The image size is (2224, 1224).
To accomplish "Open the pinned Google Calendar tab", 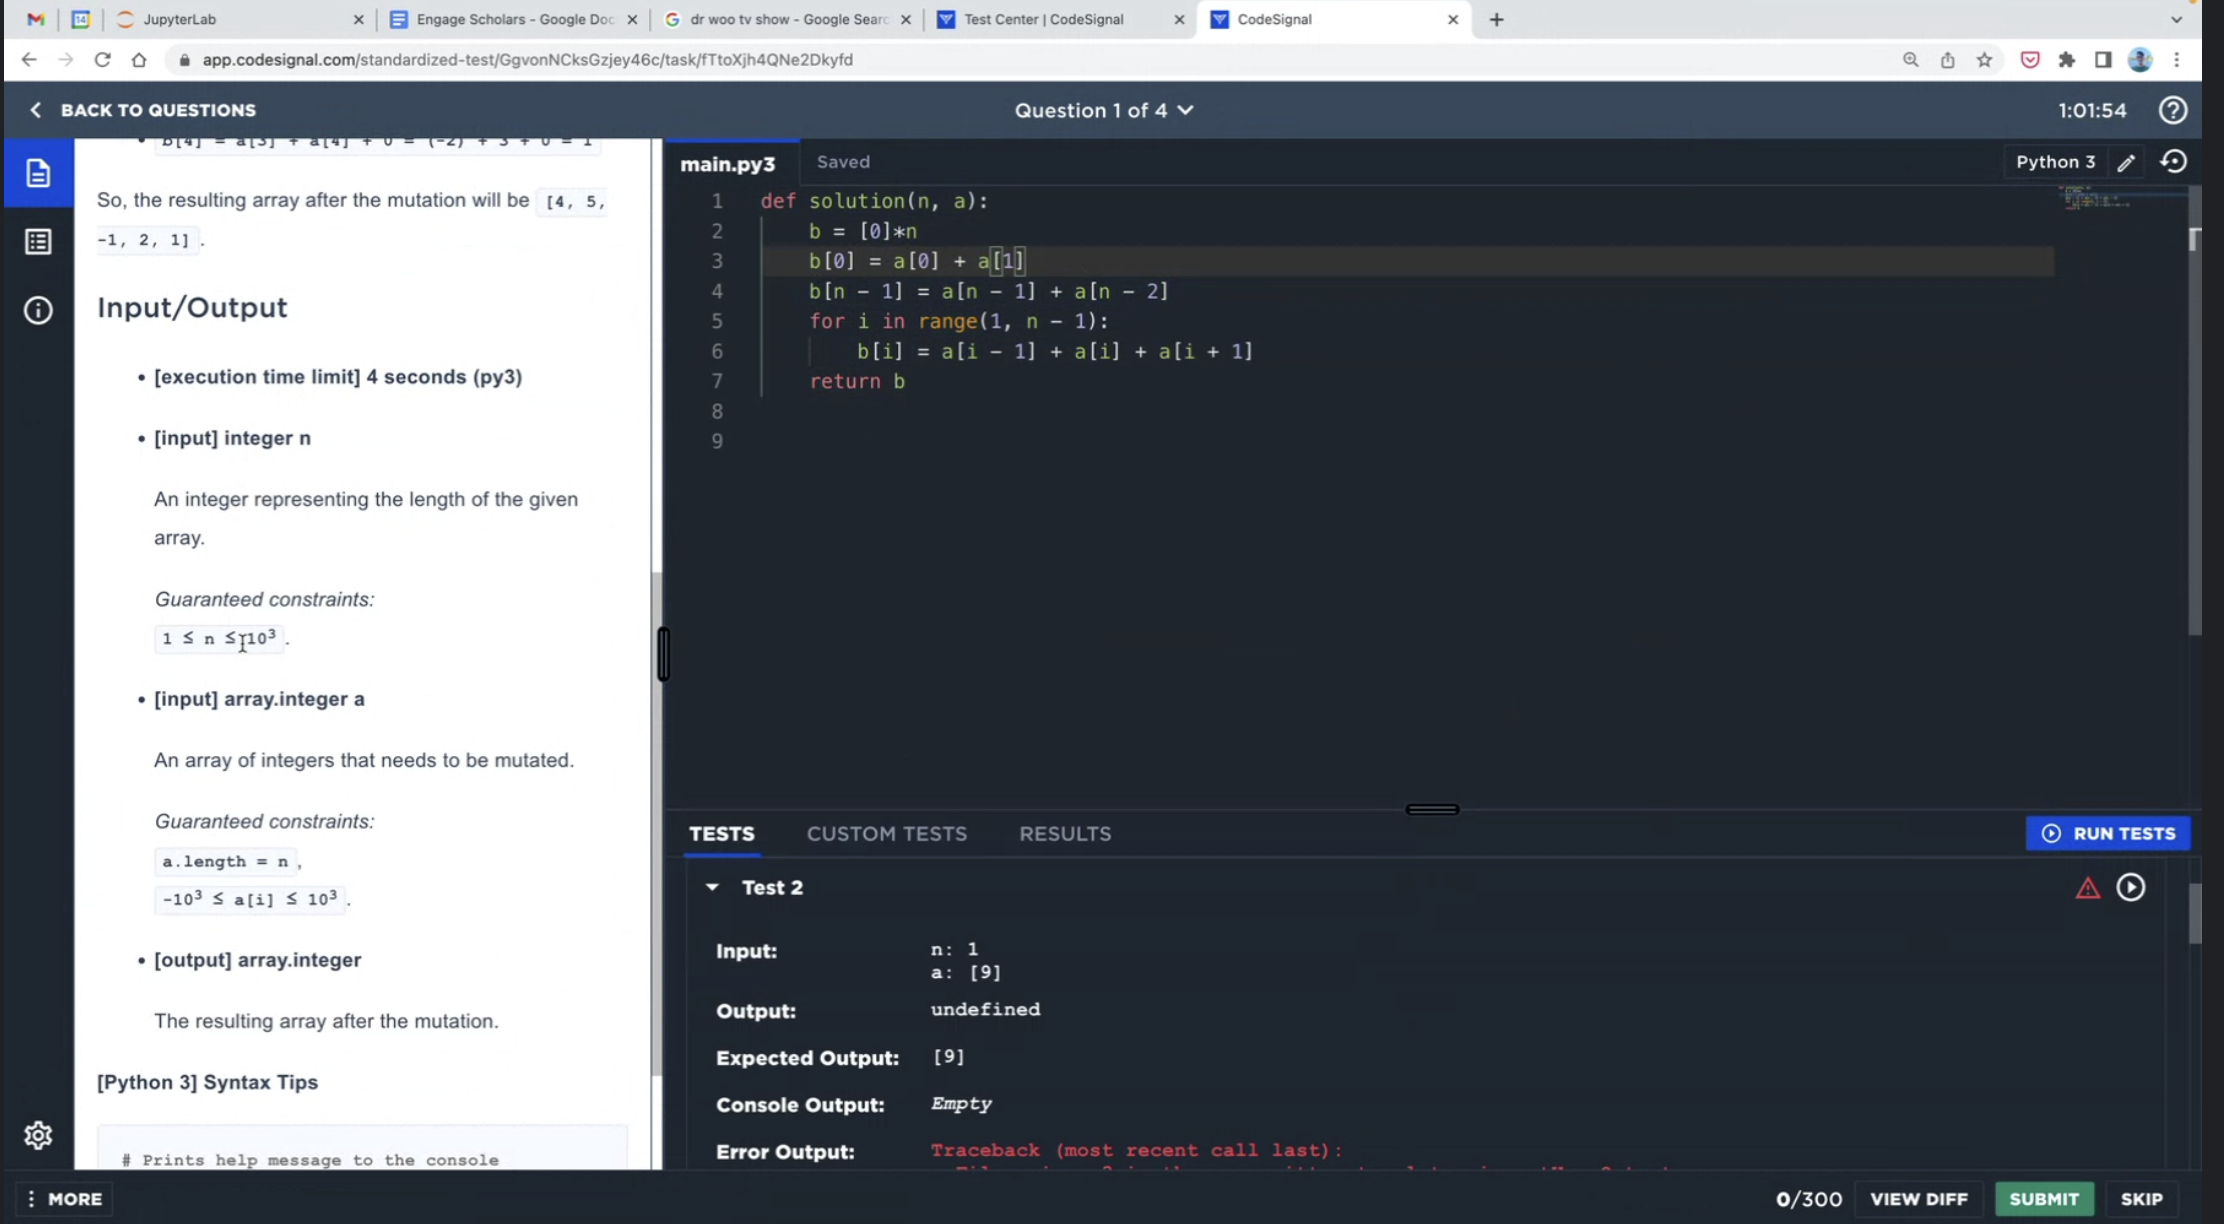I will pyautogui.click(x=81, y=19).
